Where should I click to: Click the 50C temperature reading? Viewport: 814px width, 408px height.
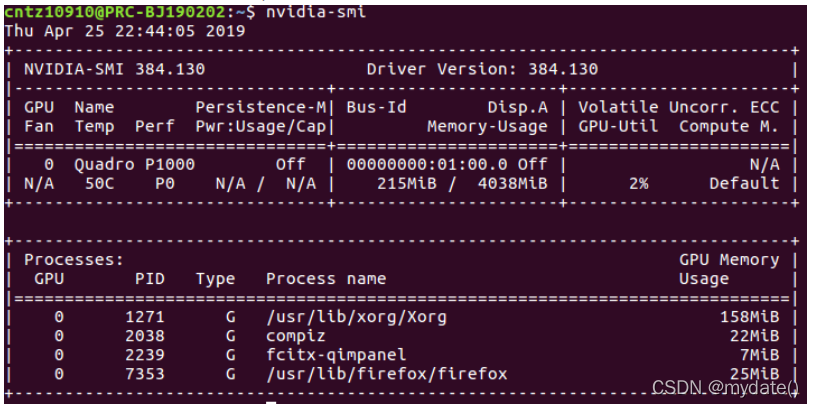pos(99,184)
